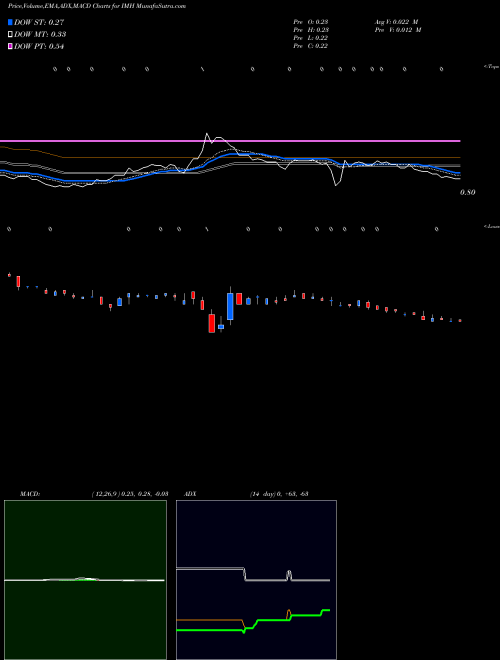500x660 pixels.
Task: Select the 'DOW ST: 0.27' legend label
Action: tap(39, 22)
